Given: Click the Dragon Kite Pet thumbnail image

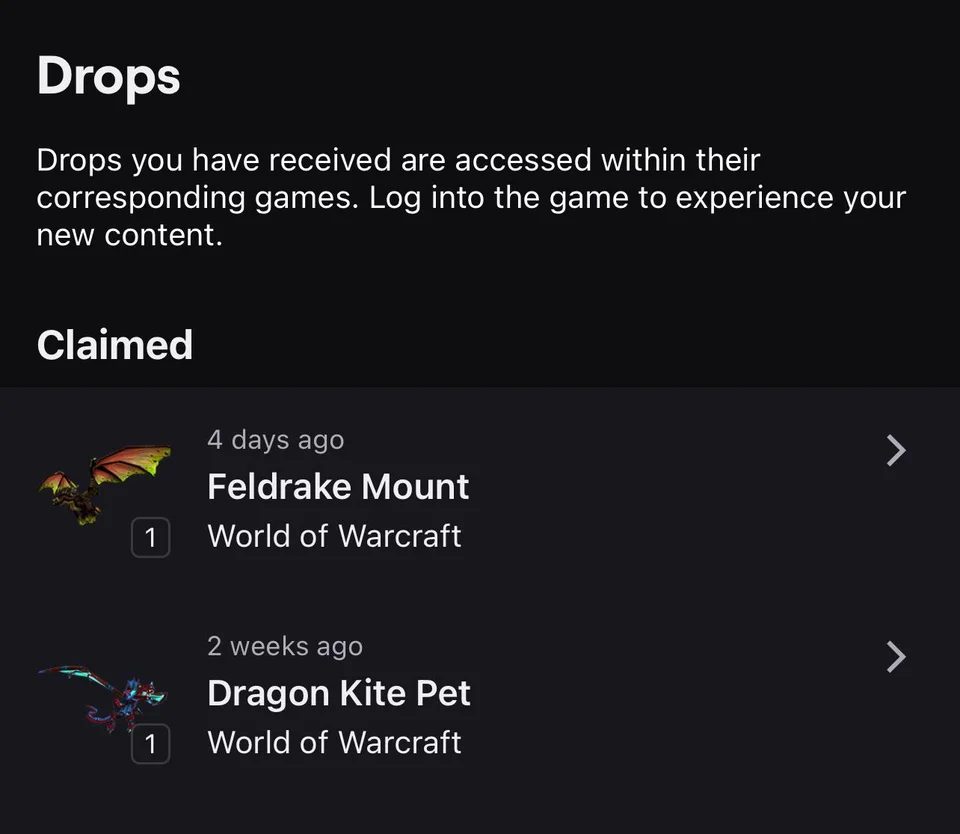Looking at the screenshot, I should click(x=104, y=692).
